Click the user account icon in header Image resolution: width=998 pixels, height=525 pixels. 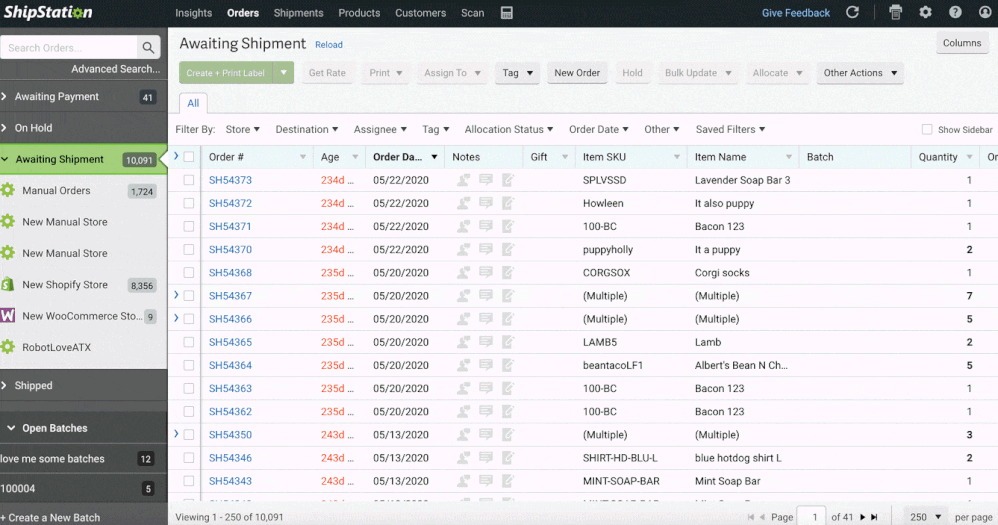pos(984,13)
